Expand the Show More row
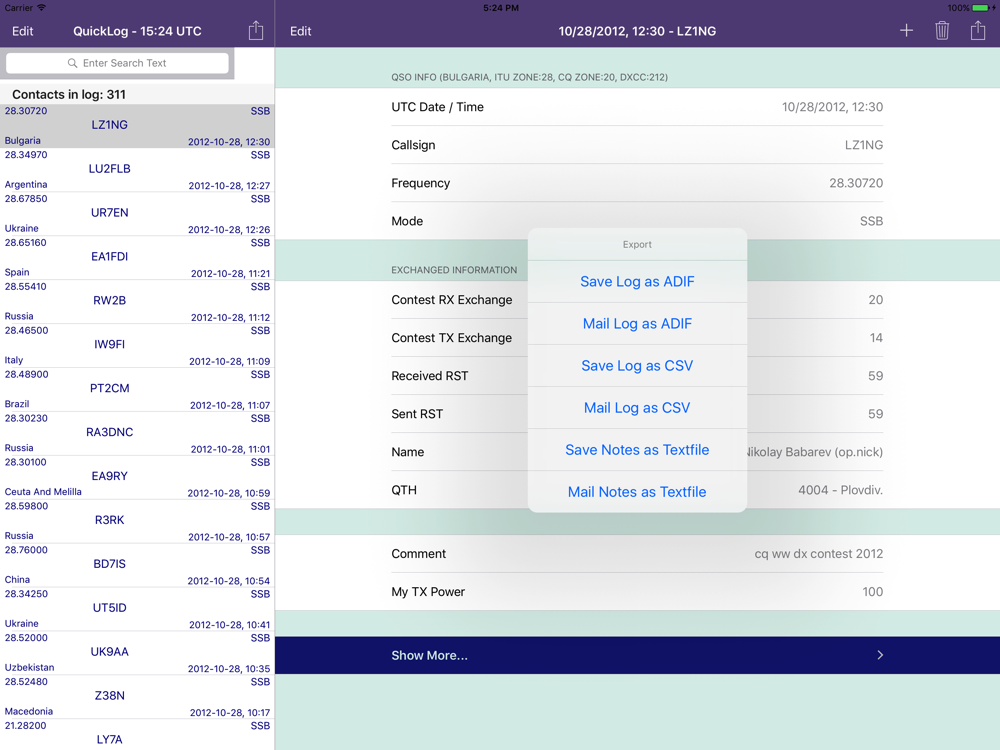The width and height of the screenshot is (1000, 750). [637, 655]
